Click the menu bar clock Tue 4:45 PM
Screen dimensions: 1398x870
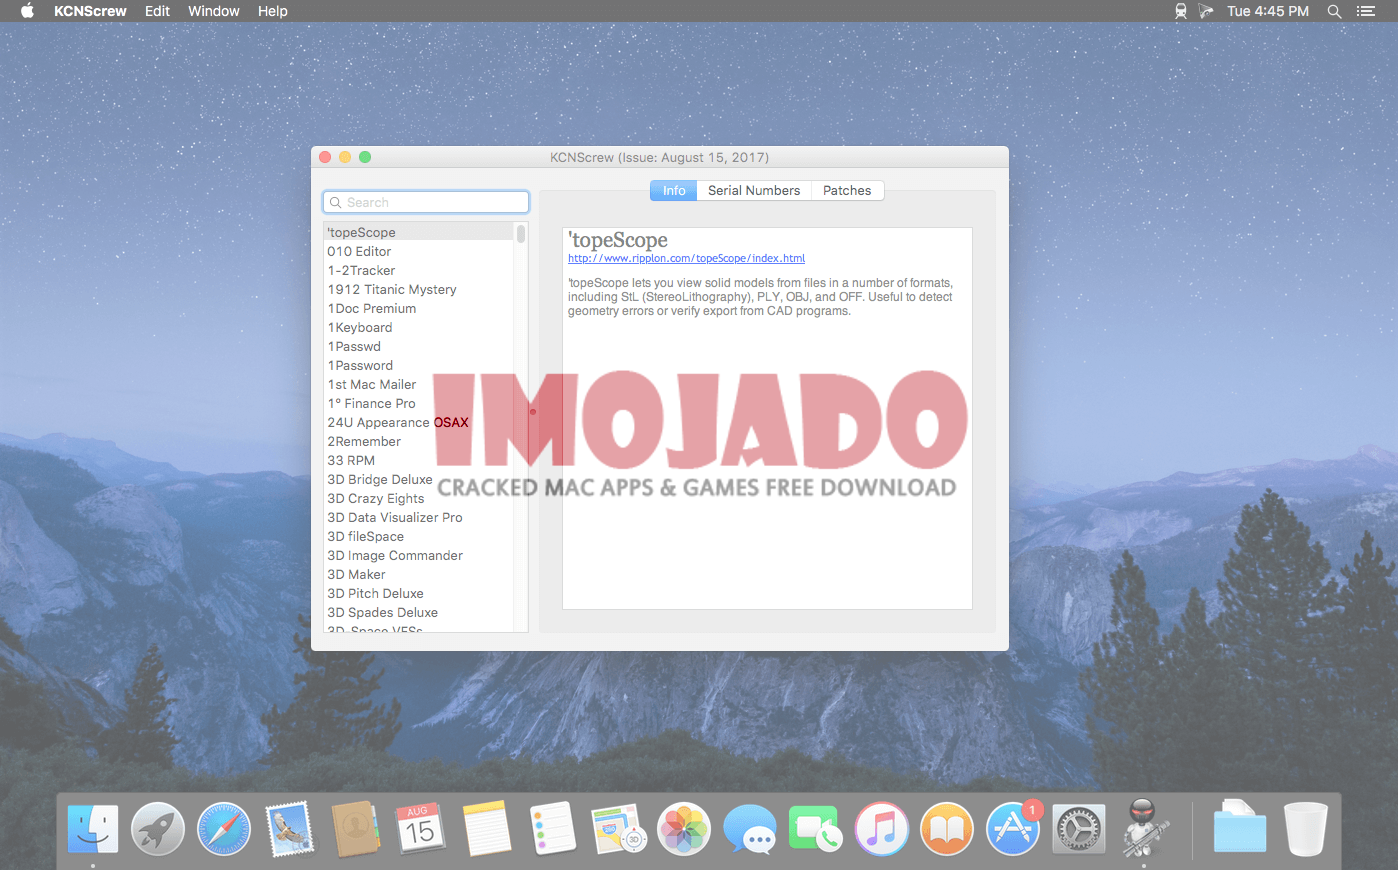1268,11
